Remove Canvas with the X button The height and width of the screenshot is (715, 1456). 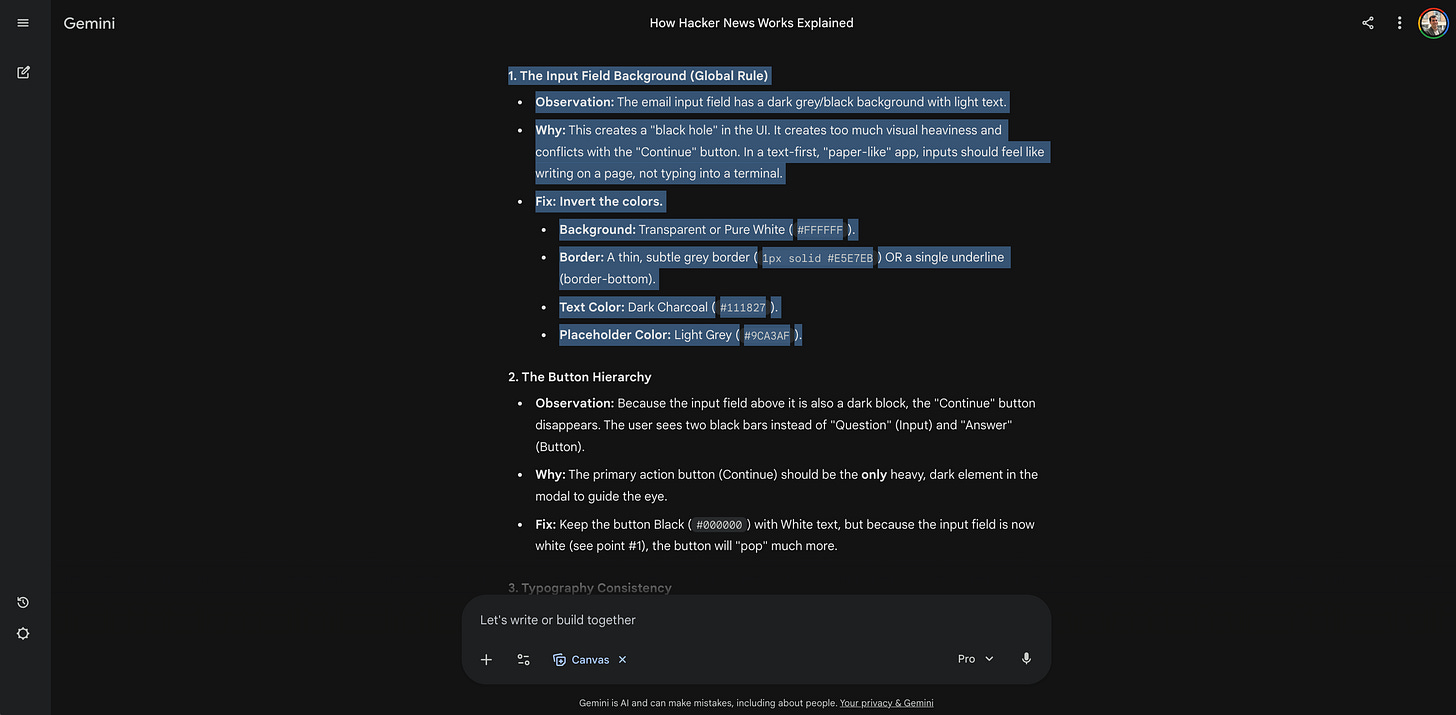tap(621, 659)
